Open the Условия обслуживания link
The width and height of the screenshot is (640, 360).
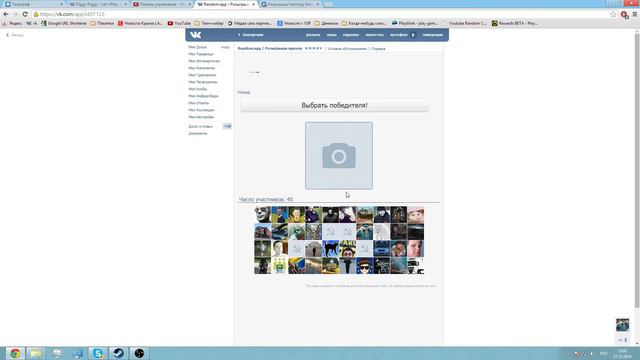pyautogui.click(x=347, y=49)
